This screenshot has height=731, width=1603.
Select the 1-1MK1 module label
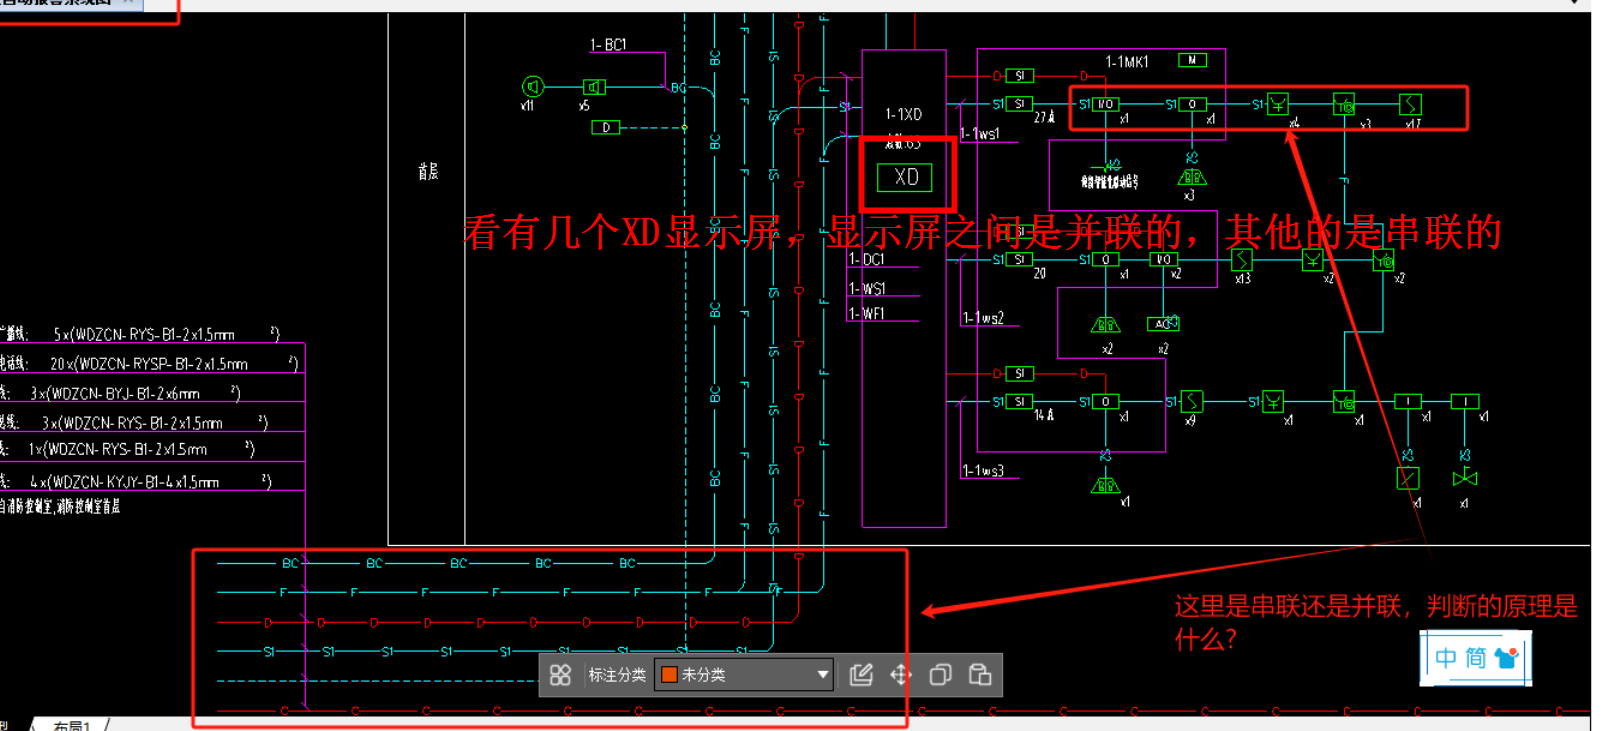coord(1127,62)
